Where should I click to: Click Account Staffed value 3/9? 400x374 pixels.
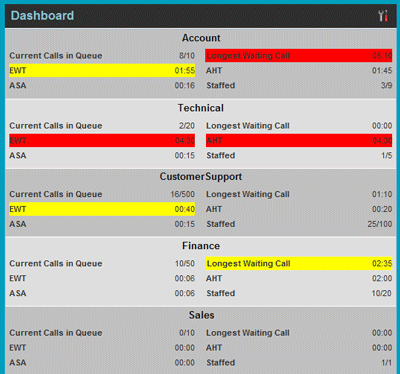coord(387,86)
